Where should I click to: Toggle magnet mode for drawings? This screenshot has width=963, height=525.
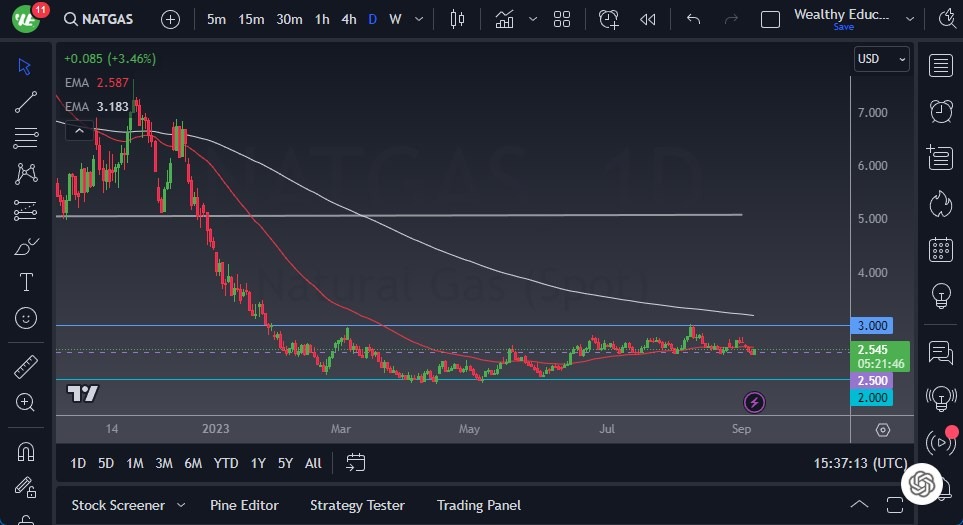click(27, 452)
